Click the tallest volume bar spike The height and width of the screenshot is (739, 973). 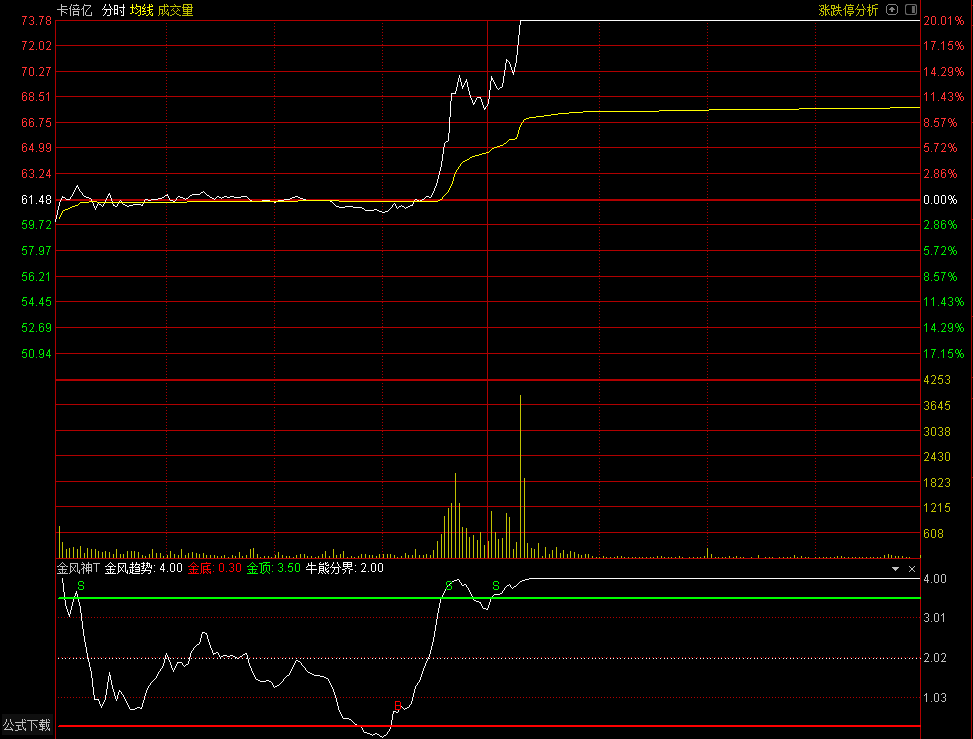coord(520,476)
